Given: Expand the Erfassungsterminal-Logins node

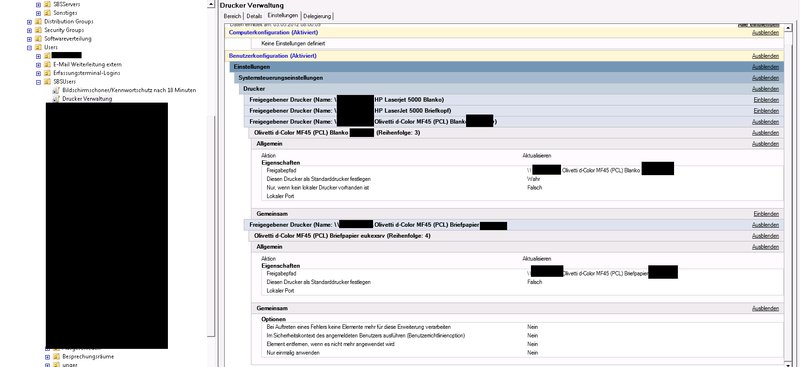Looking at the screenshot, I should coord(38,74).
